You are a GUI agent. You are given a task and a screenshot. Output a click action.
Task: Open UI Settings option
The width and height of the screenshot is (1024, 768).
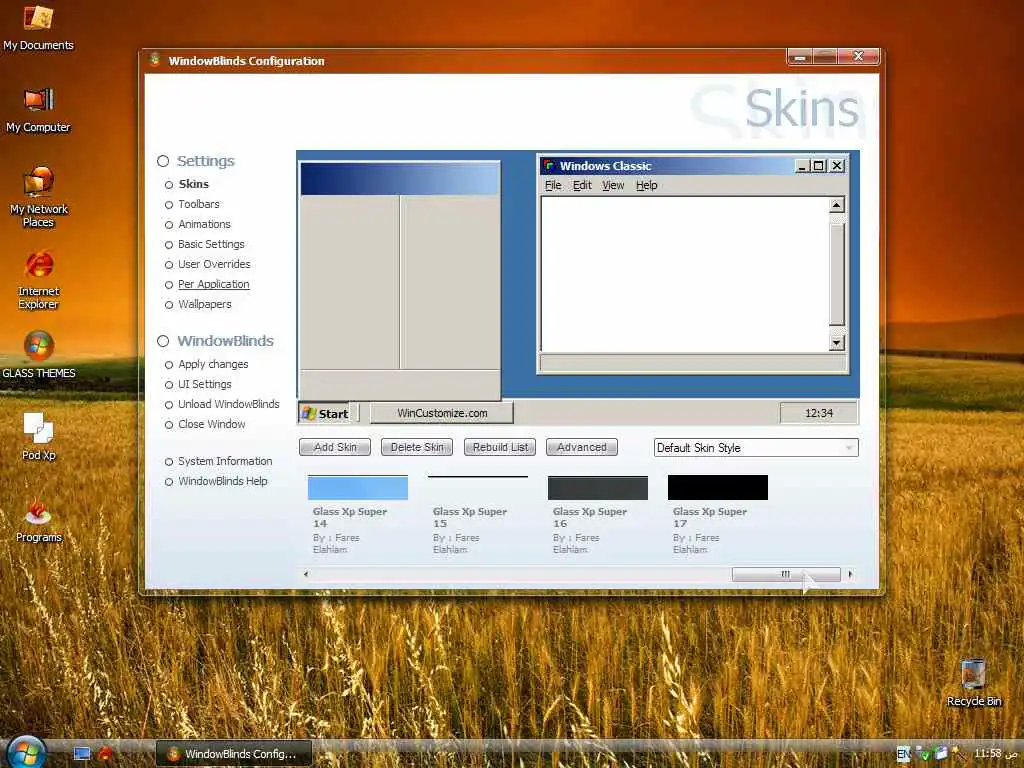click(x=204, y=385)
